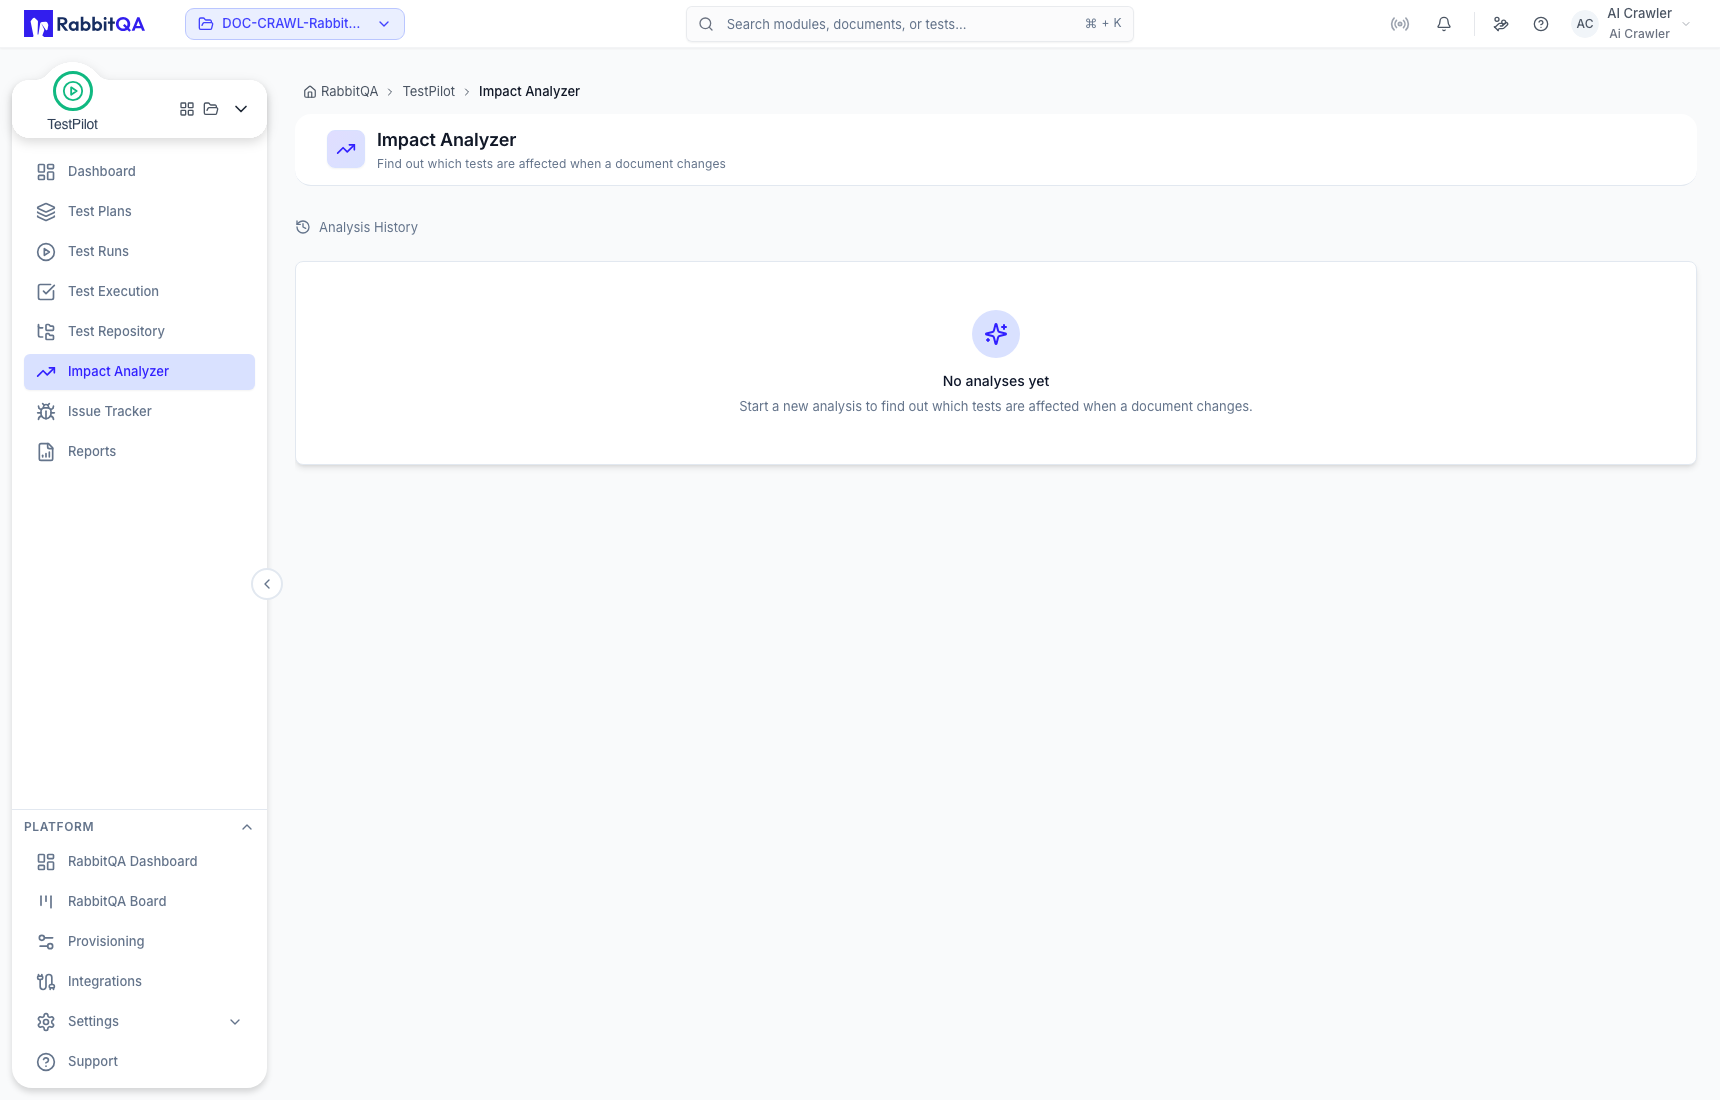The width and height of the screenshot is (1720, 1100).
Task: Click the folder icon in TestPilot card
Action: 211,109
